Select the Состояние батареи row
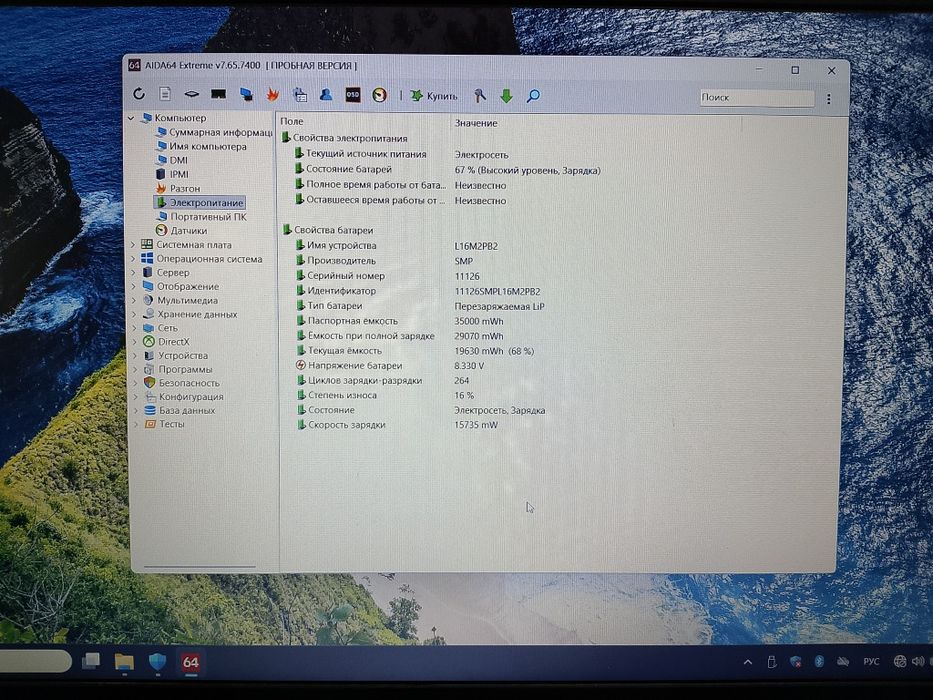The height and width of the screenshot is (700, 933). click(x=343, y=169)
